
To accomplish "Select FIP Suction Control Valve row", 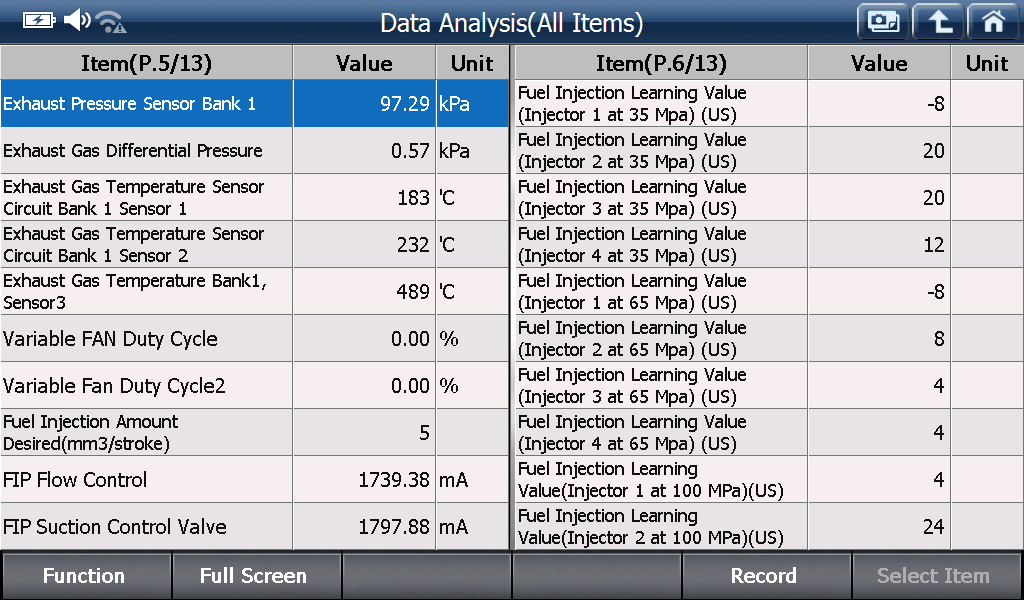I will point(254,526).
